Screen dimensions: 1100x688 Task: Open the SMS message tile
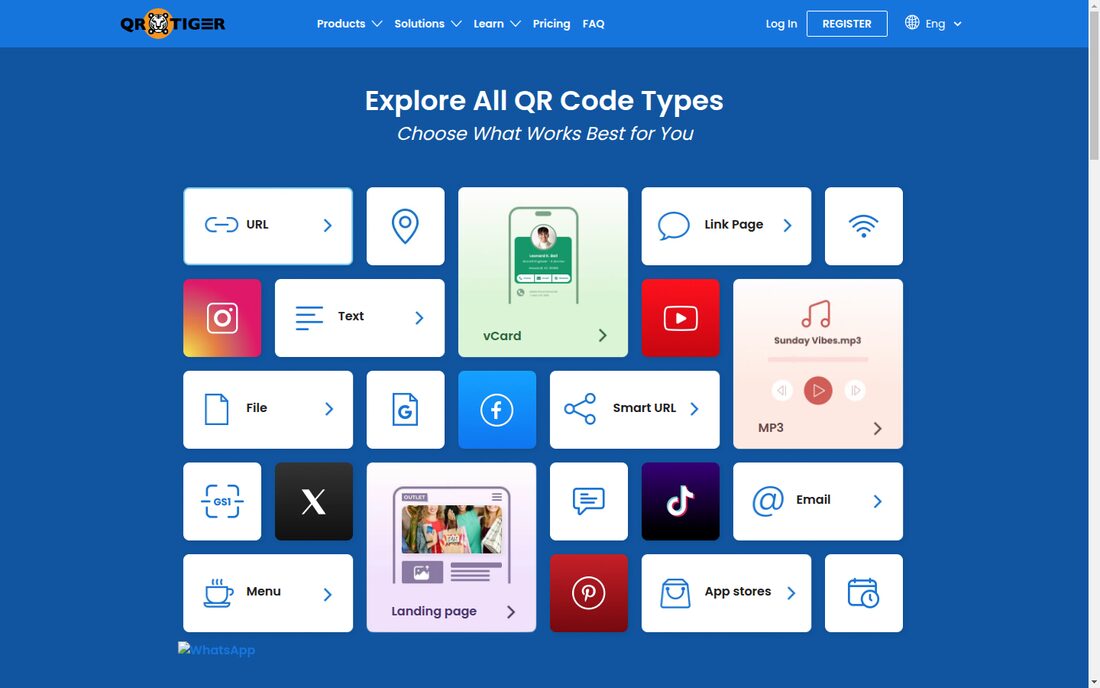589,501
